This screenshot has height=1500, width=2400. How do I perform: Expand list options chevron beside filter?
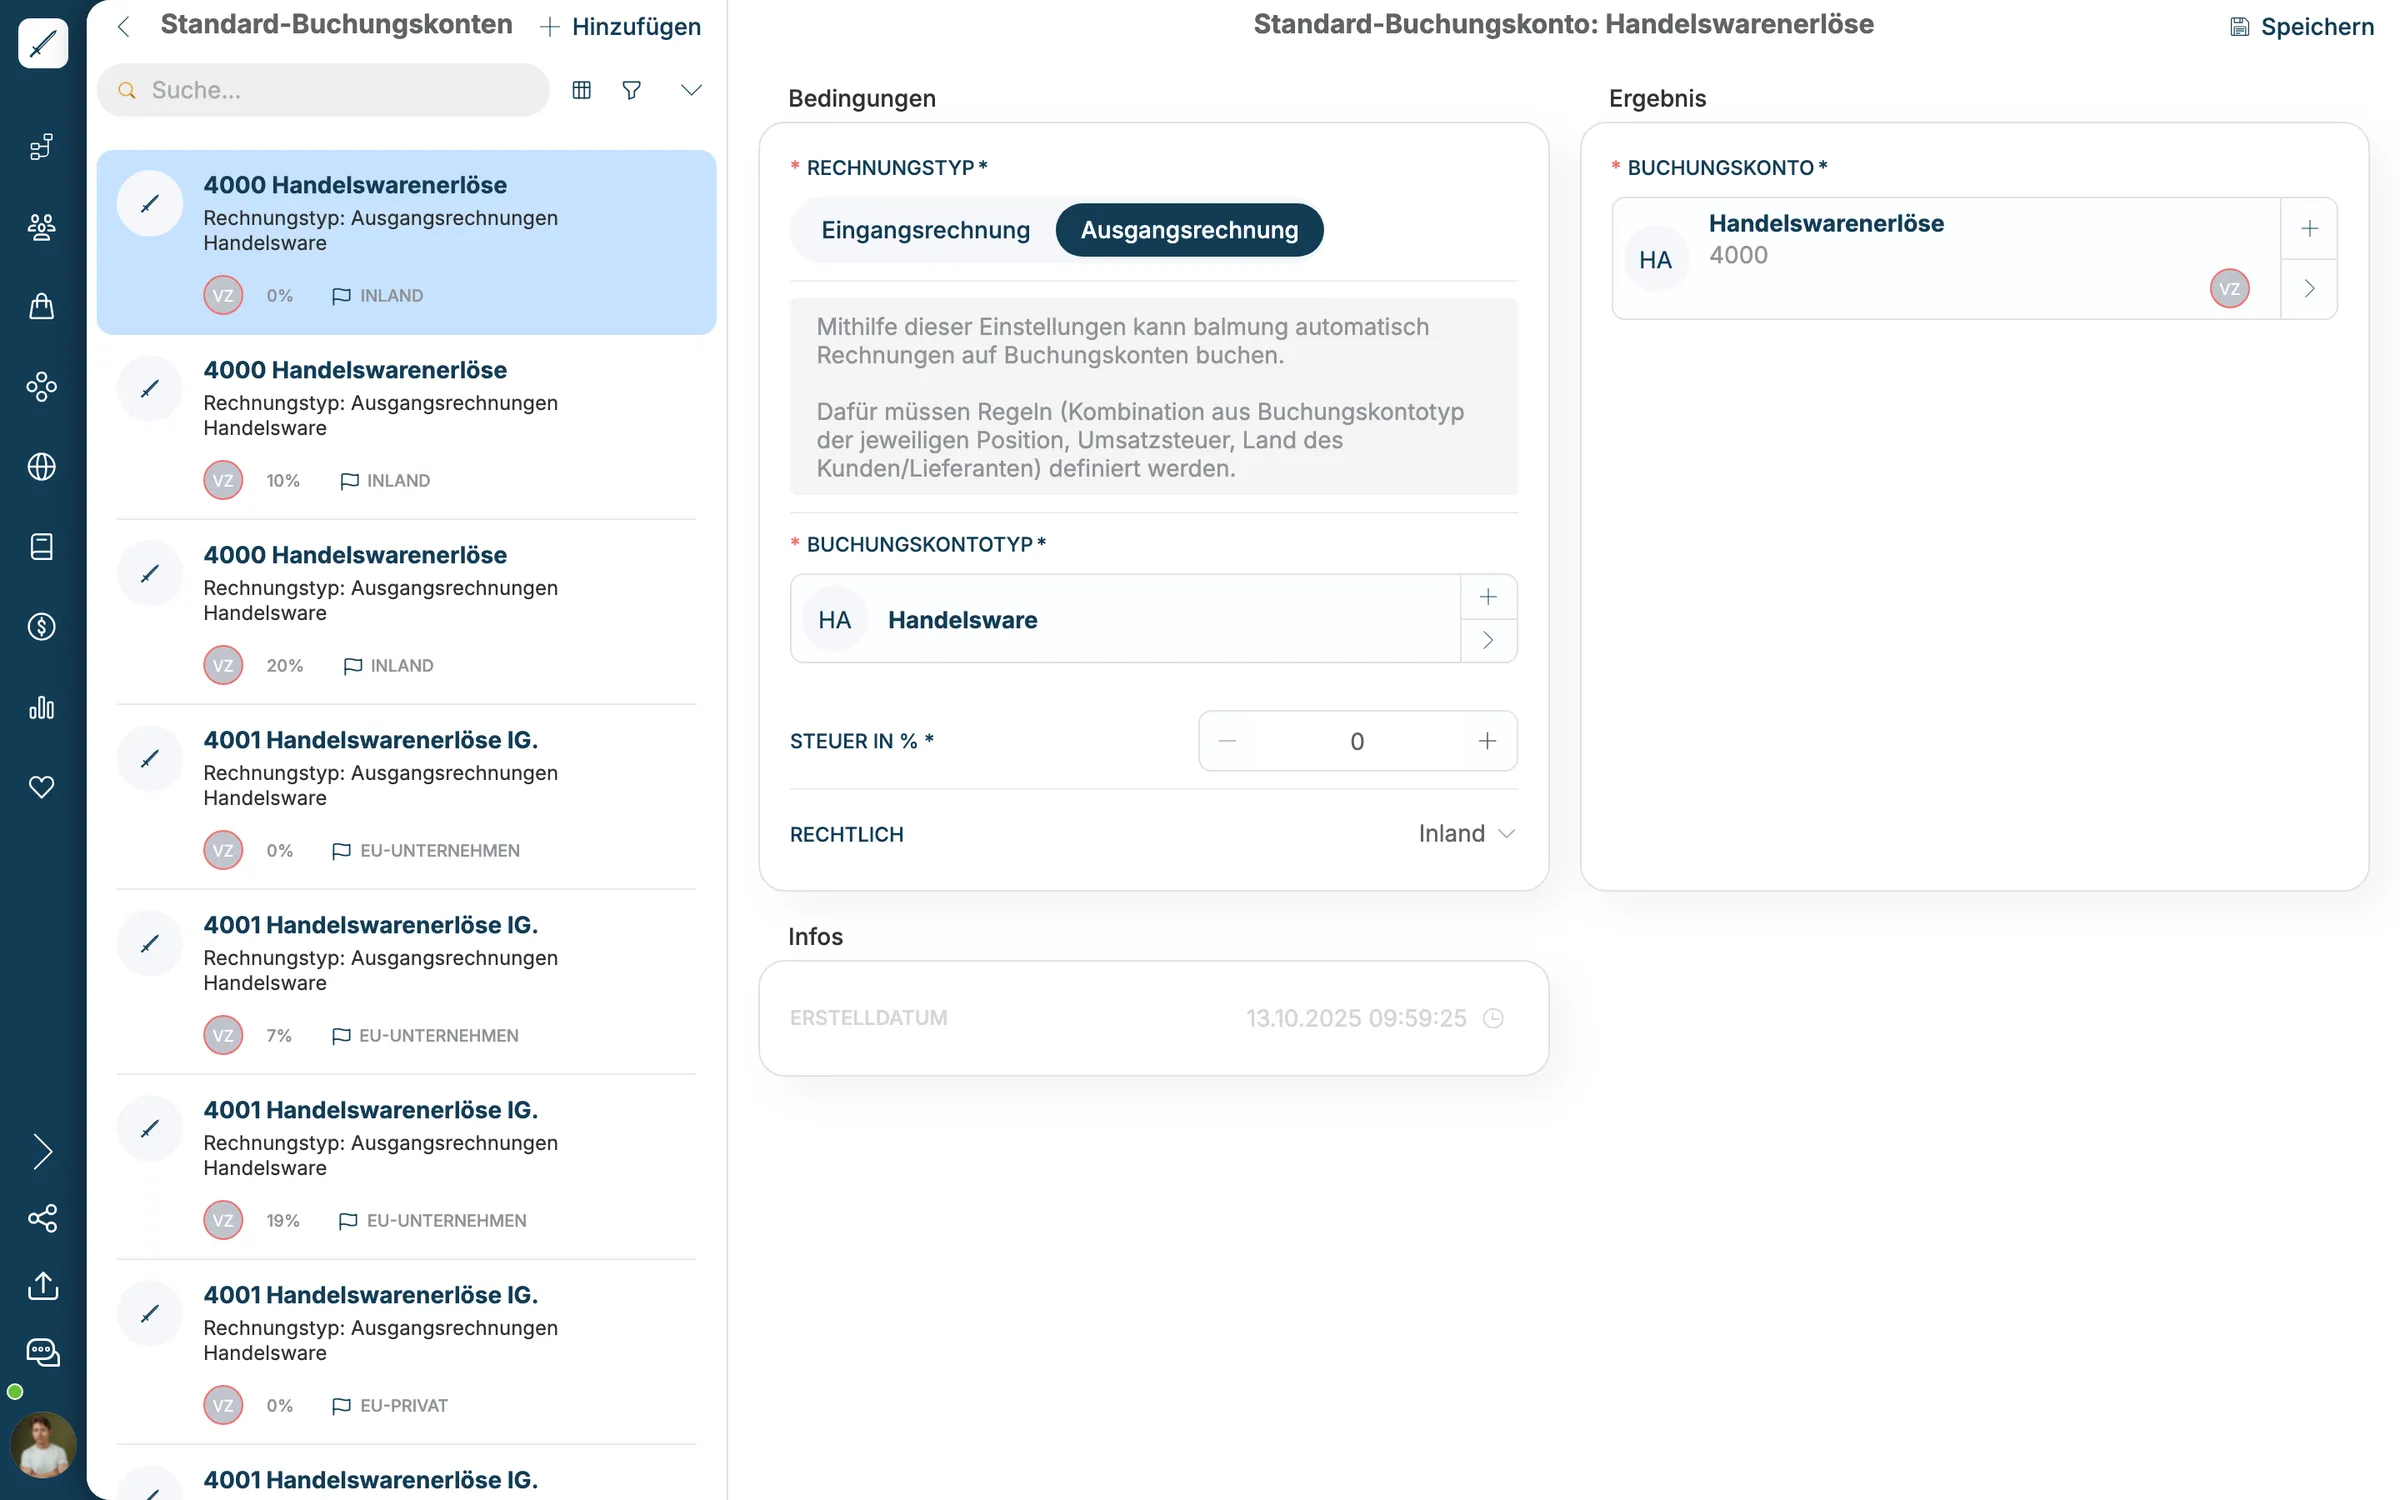point(691,90)
